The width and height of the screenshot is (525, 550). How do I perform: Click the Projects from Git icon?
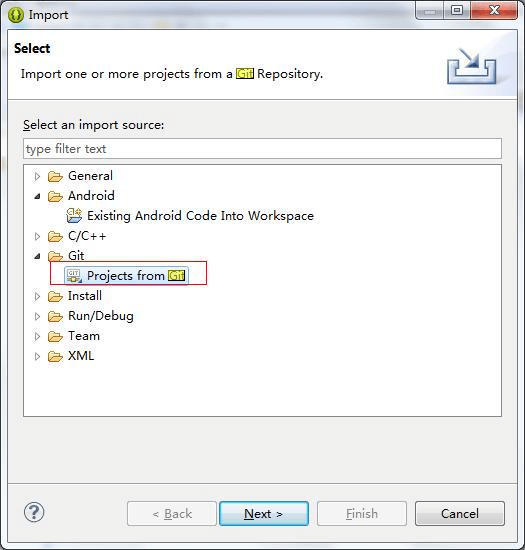pos(74,276)
